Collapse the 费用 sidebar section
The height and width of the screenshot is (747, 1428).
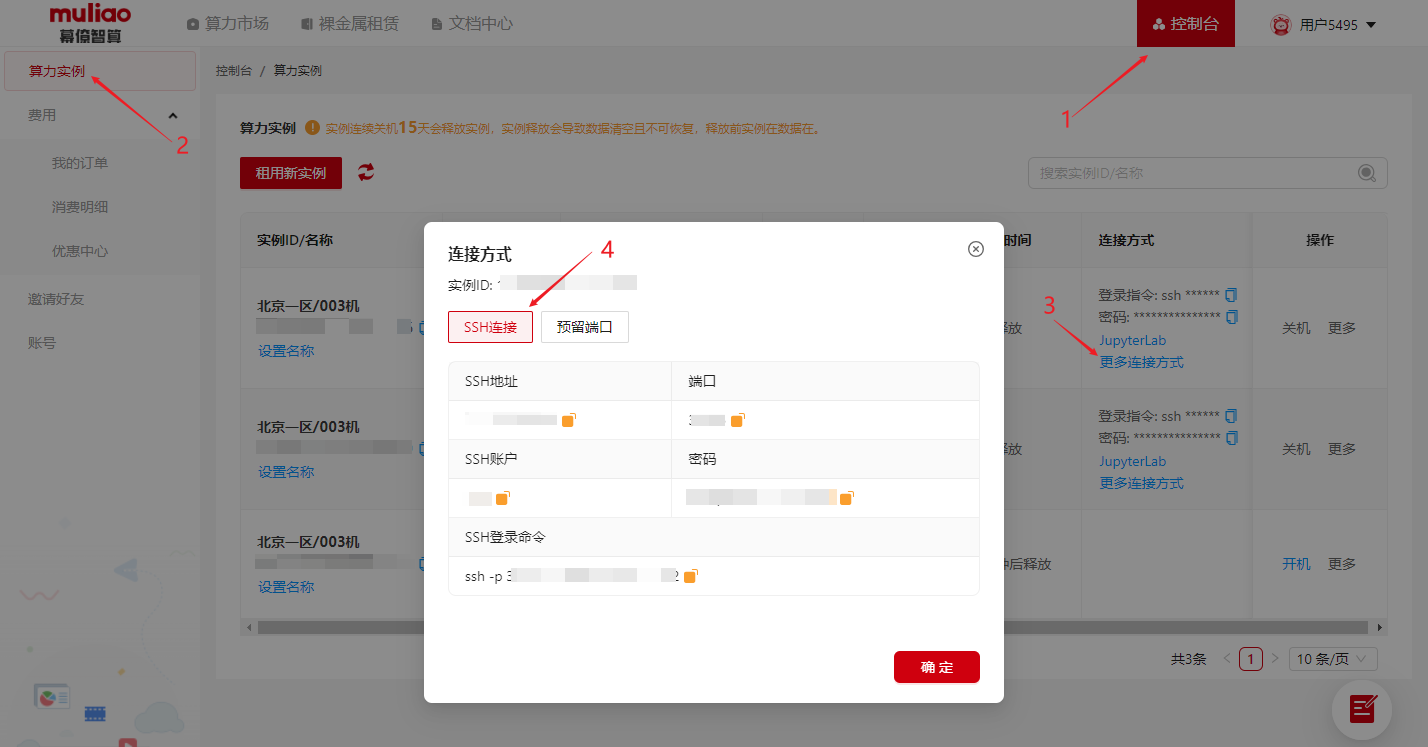point(173,116)
